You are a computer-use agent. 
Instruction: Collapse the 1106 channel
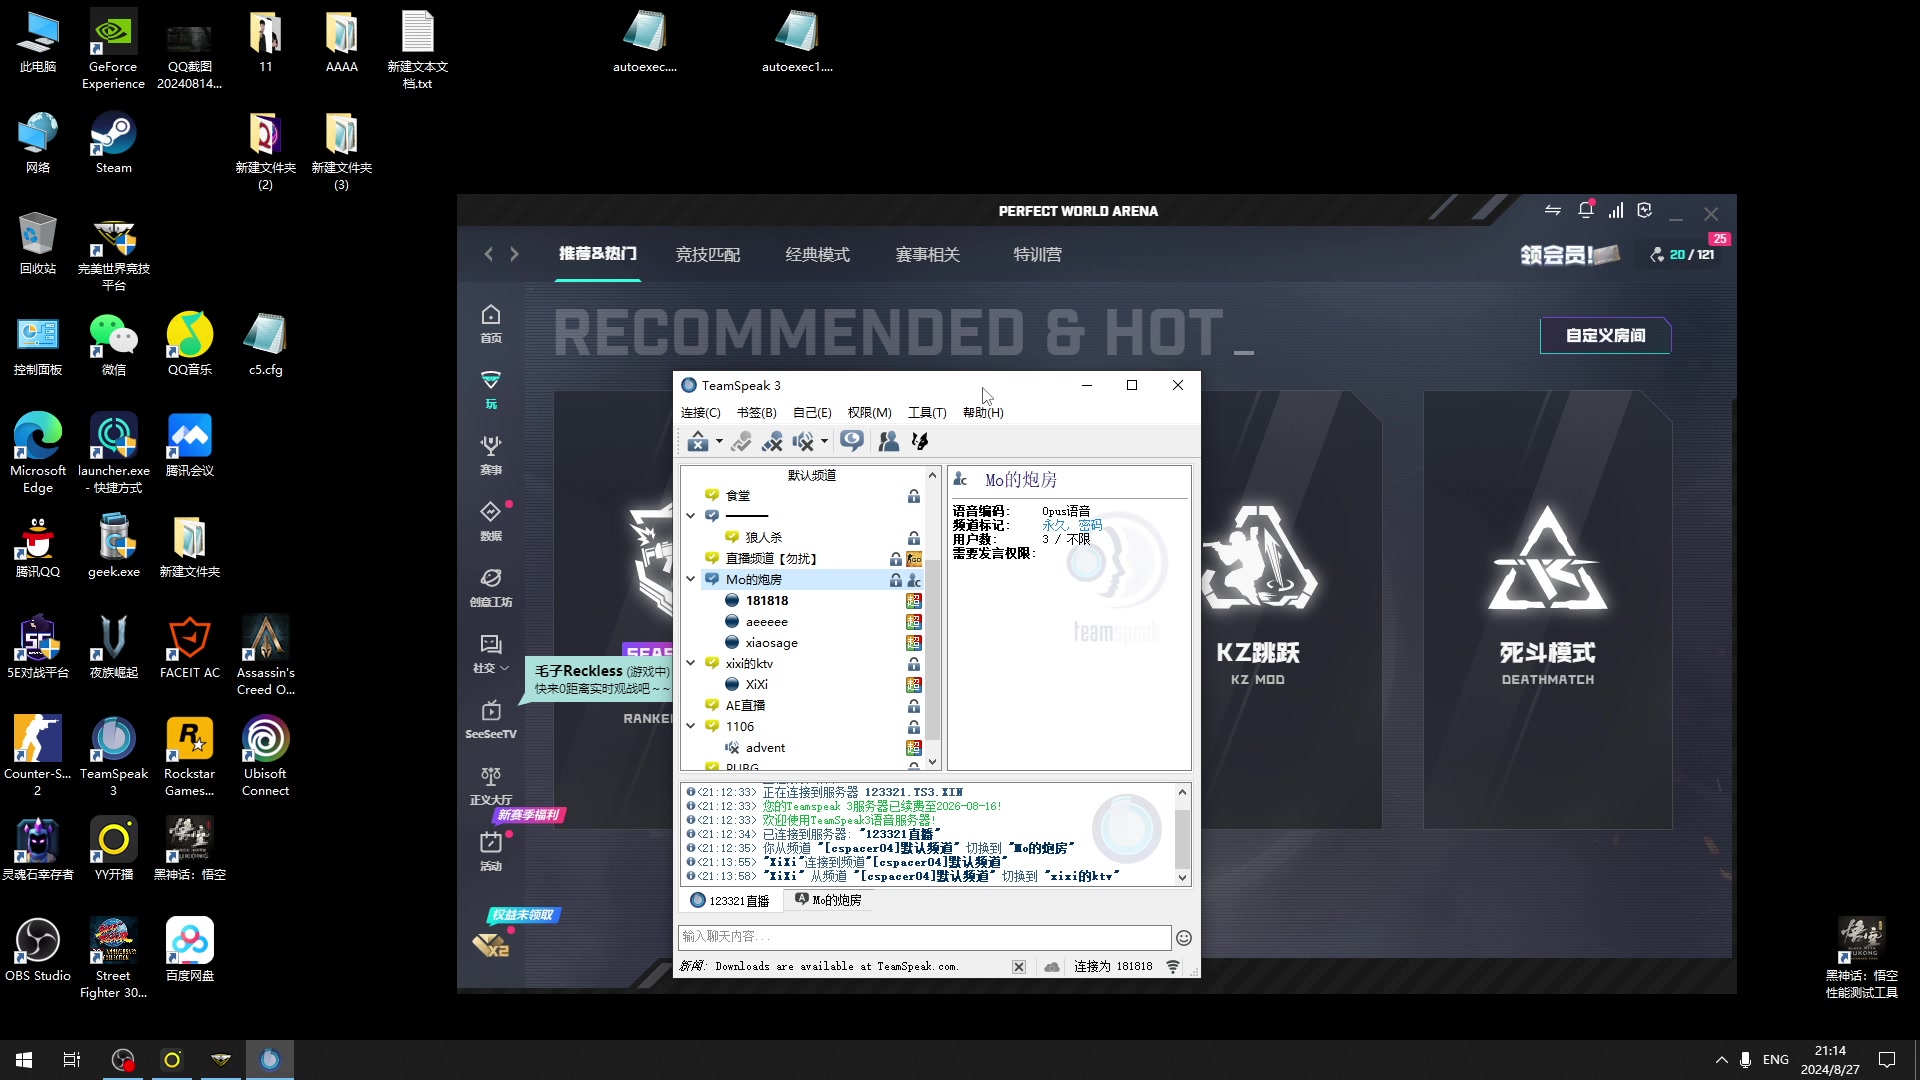(690, 726)
